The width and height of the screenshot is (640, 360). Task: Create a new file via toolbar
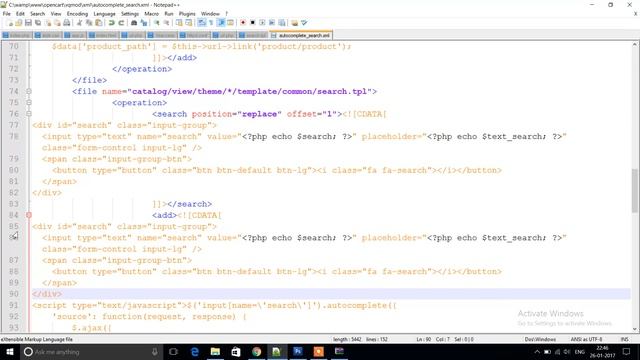point(10,23)
